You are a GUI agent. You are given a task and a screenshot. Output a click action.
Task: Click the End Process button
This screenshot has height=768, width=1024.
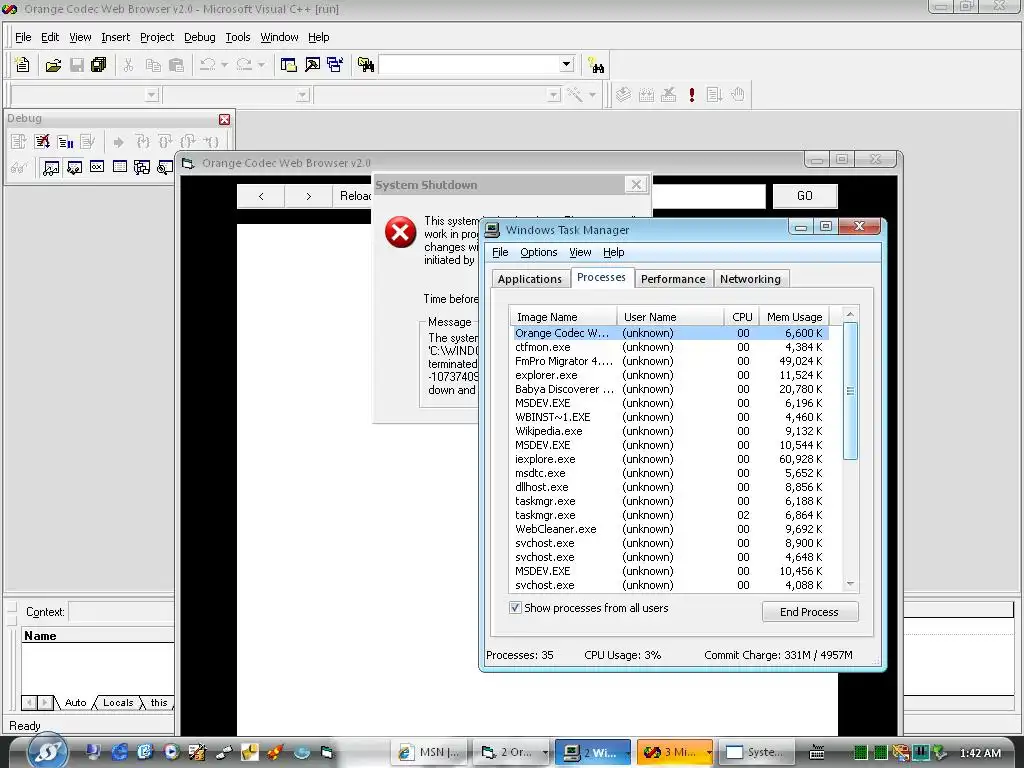point(809,612)
